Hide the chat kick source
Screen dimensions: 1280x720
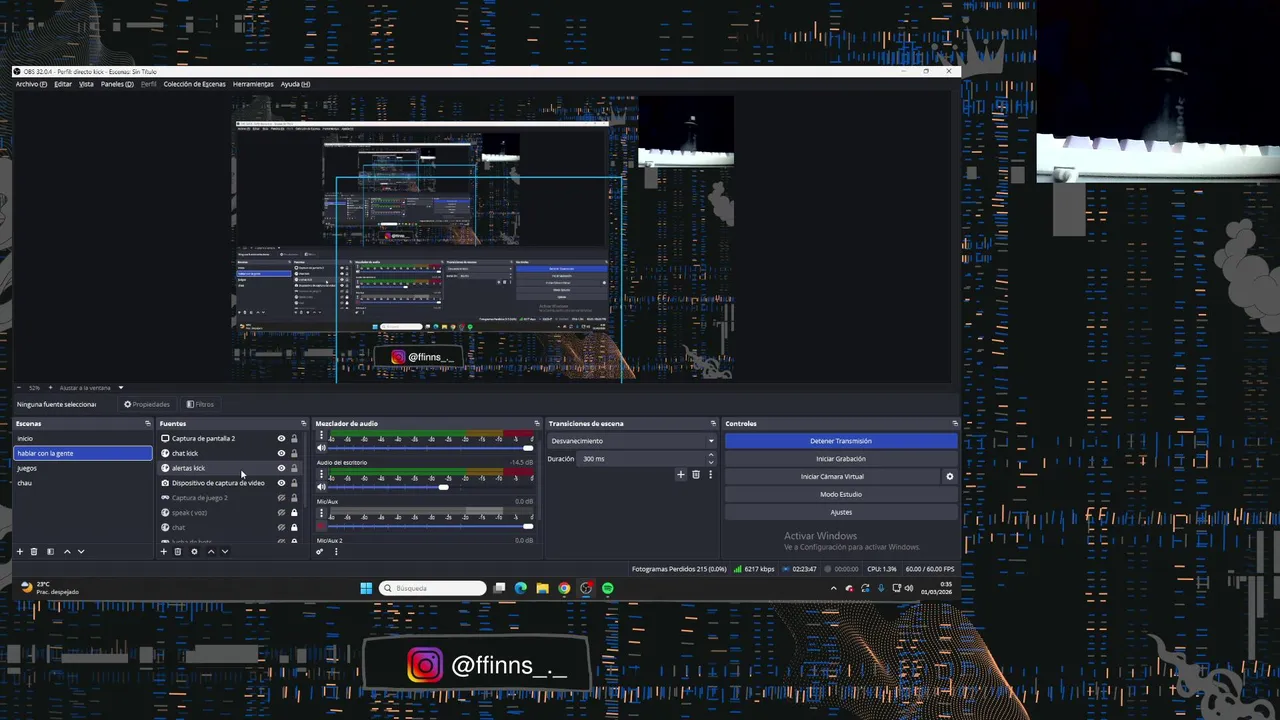pyautogui.click(x=281, y=453)
